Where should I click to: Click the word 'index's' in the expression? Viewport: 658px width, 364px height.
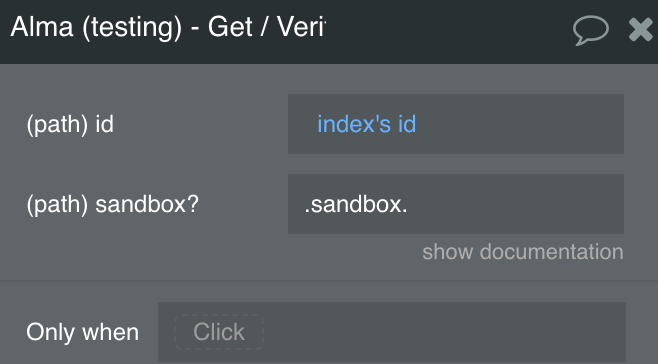coord(354,124)
